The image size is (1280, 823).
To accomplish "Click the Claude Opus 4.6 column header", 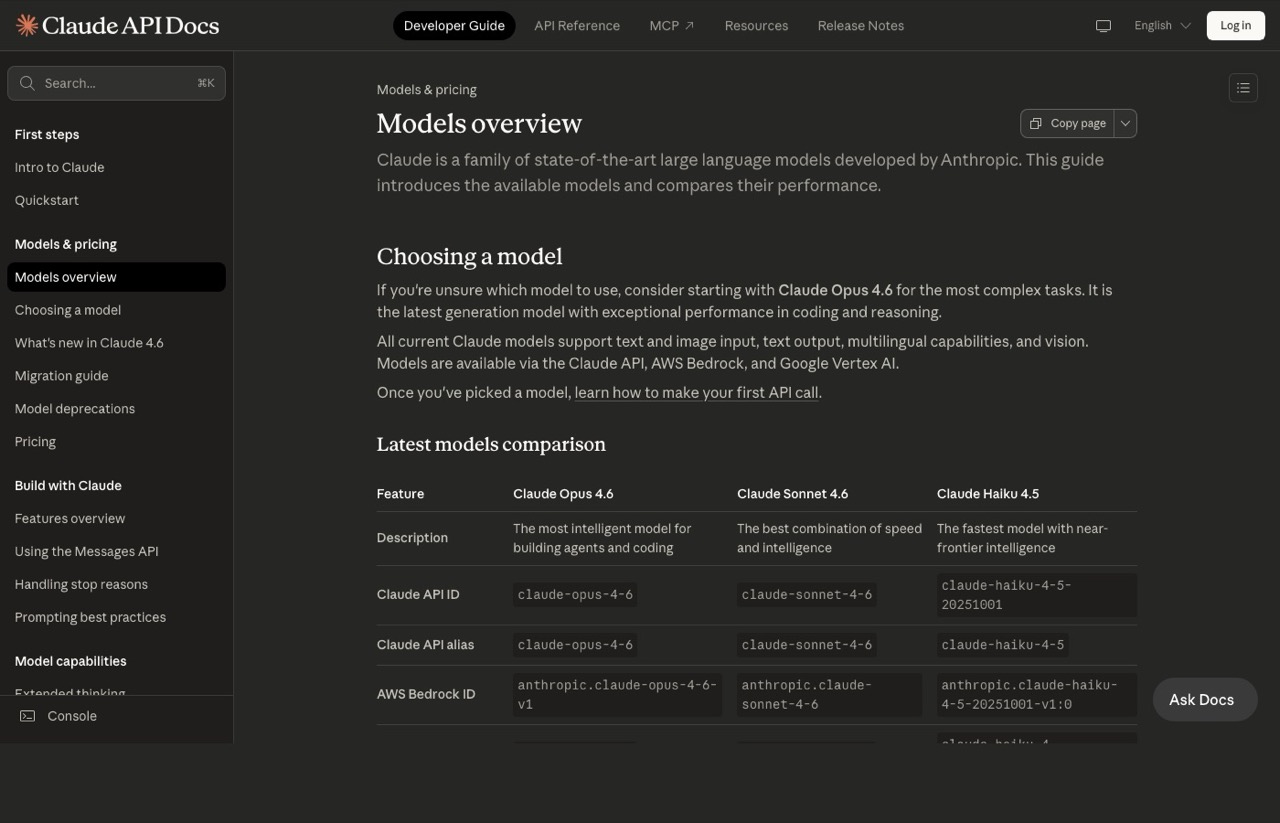I will (563, 494).
